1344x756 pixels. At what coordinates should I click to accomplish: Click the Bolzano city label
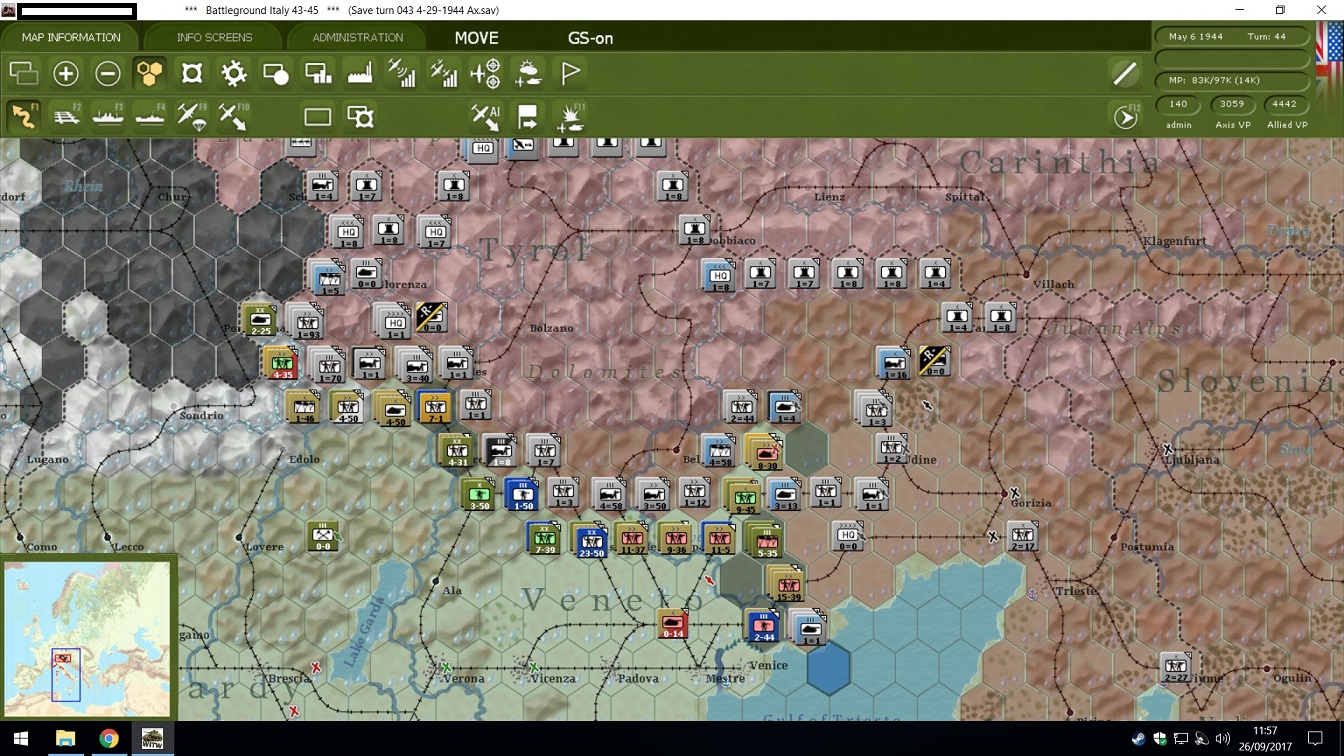point(551,328)
